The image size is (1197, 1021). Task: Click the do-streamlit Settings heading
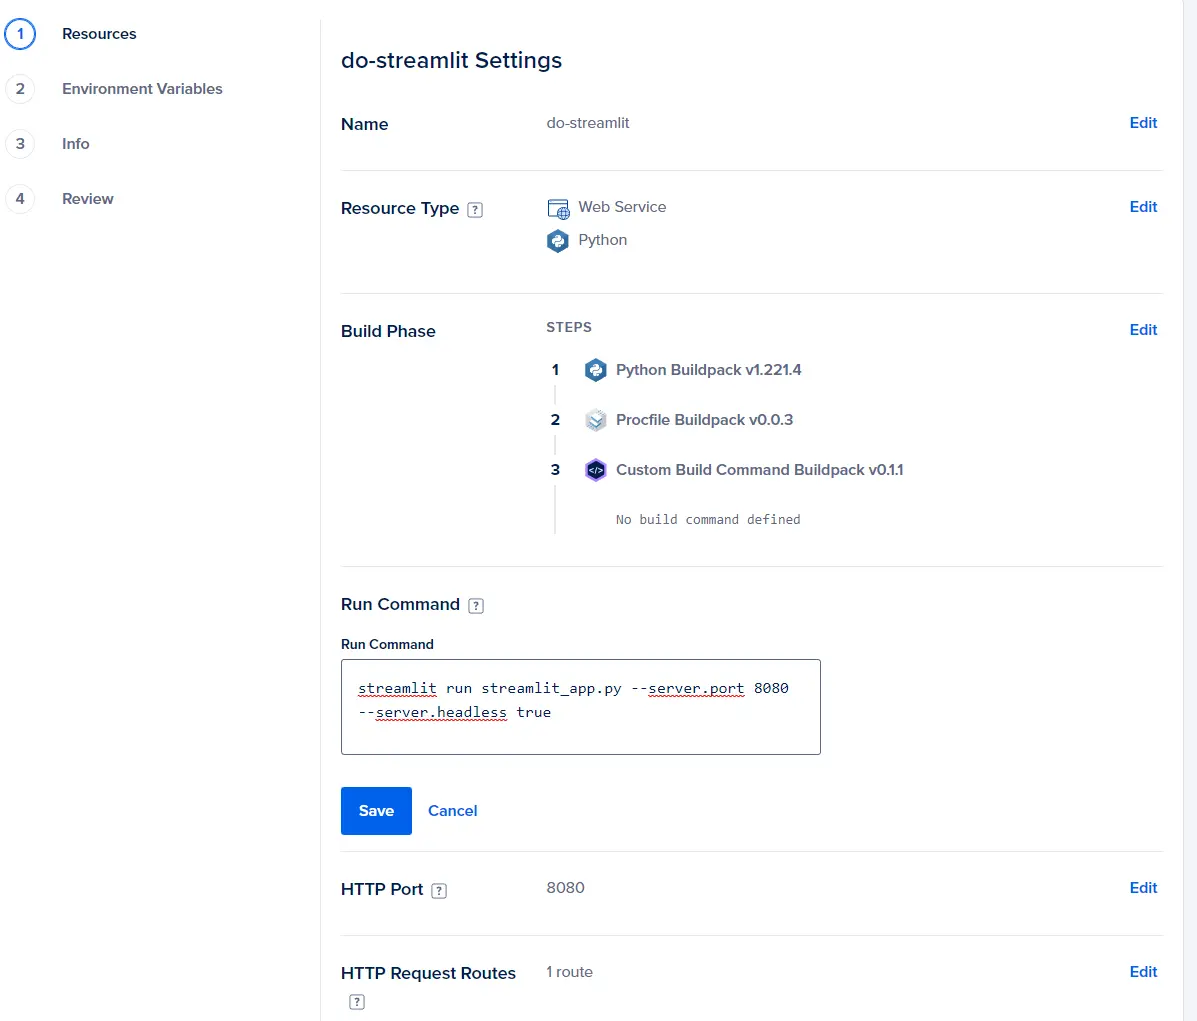tap(451, 60)
